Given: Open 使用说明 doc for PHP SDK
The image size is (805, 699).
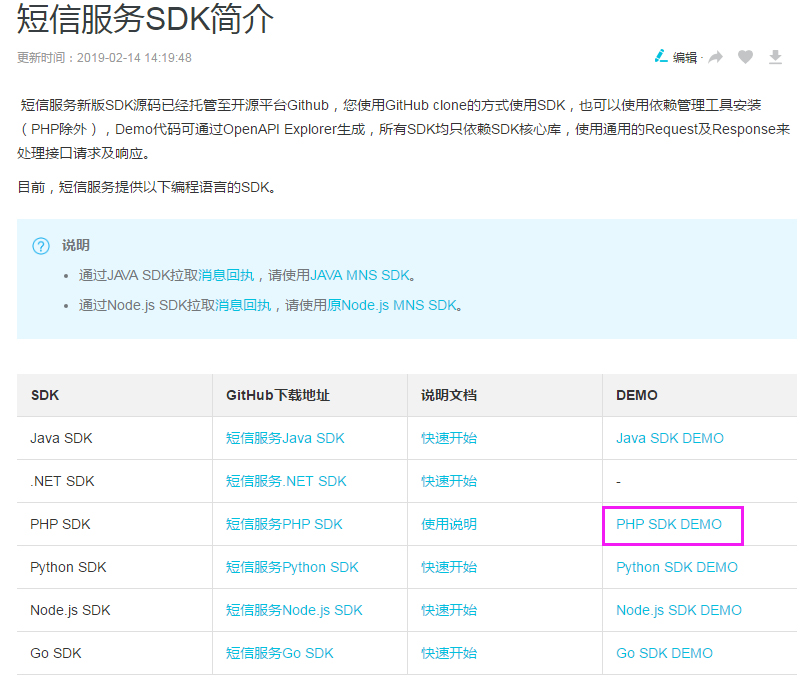Looking at the screenshot, I should pos(449,525).
